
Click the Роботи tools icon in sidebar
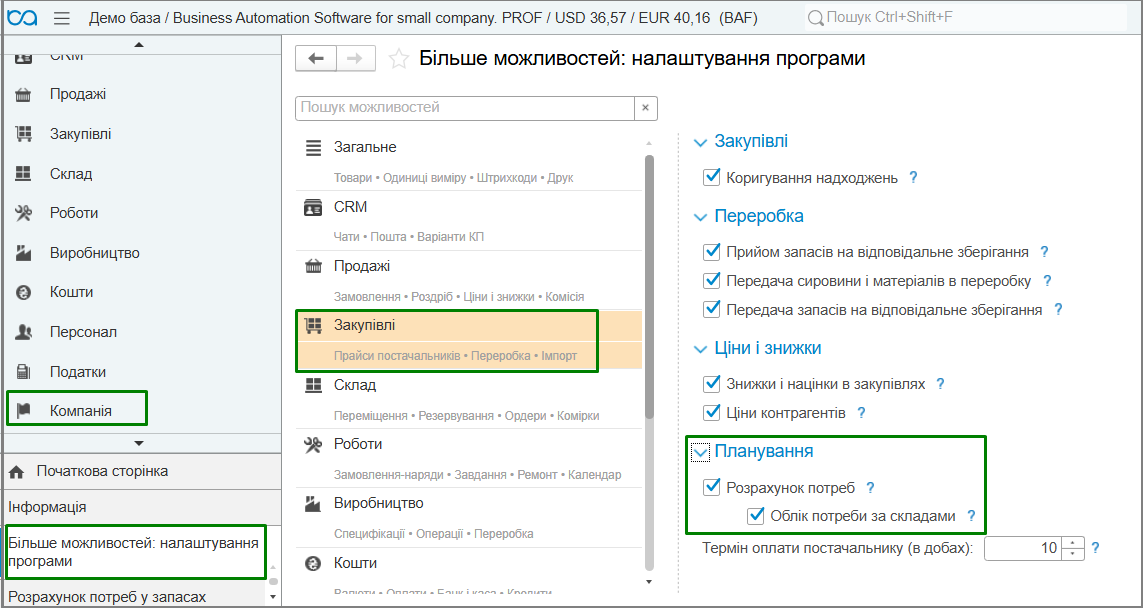[x=23, y=213]
